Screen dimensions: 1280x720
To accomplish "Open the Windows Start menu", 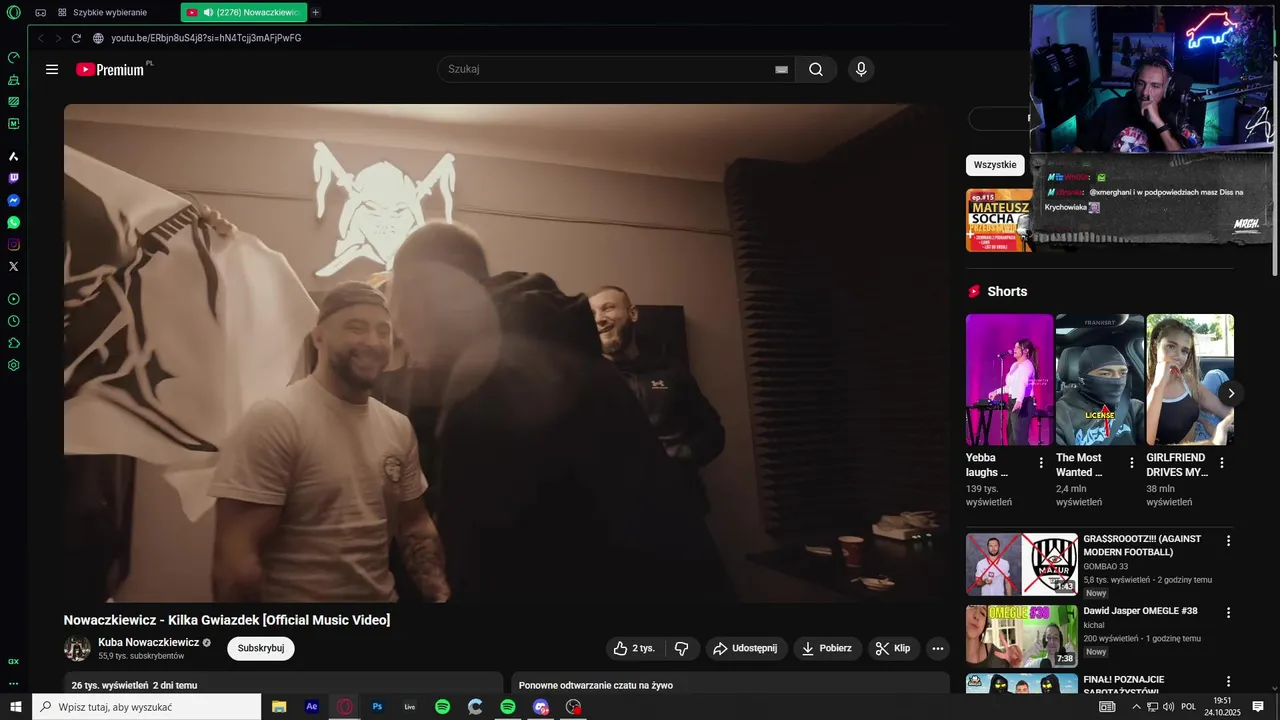I will [x=16, y=707].
